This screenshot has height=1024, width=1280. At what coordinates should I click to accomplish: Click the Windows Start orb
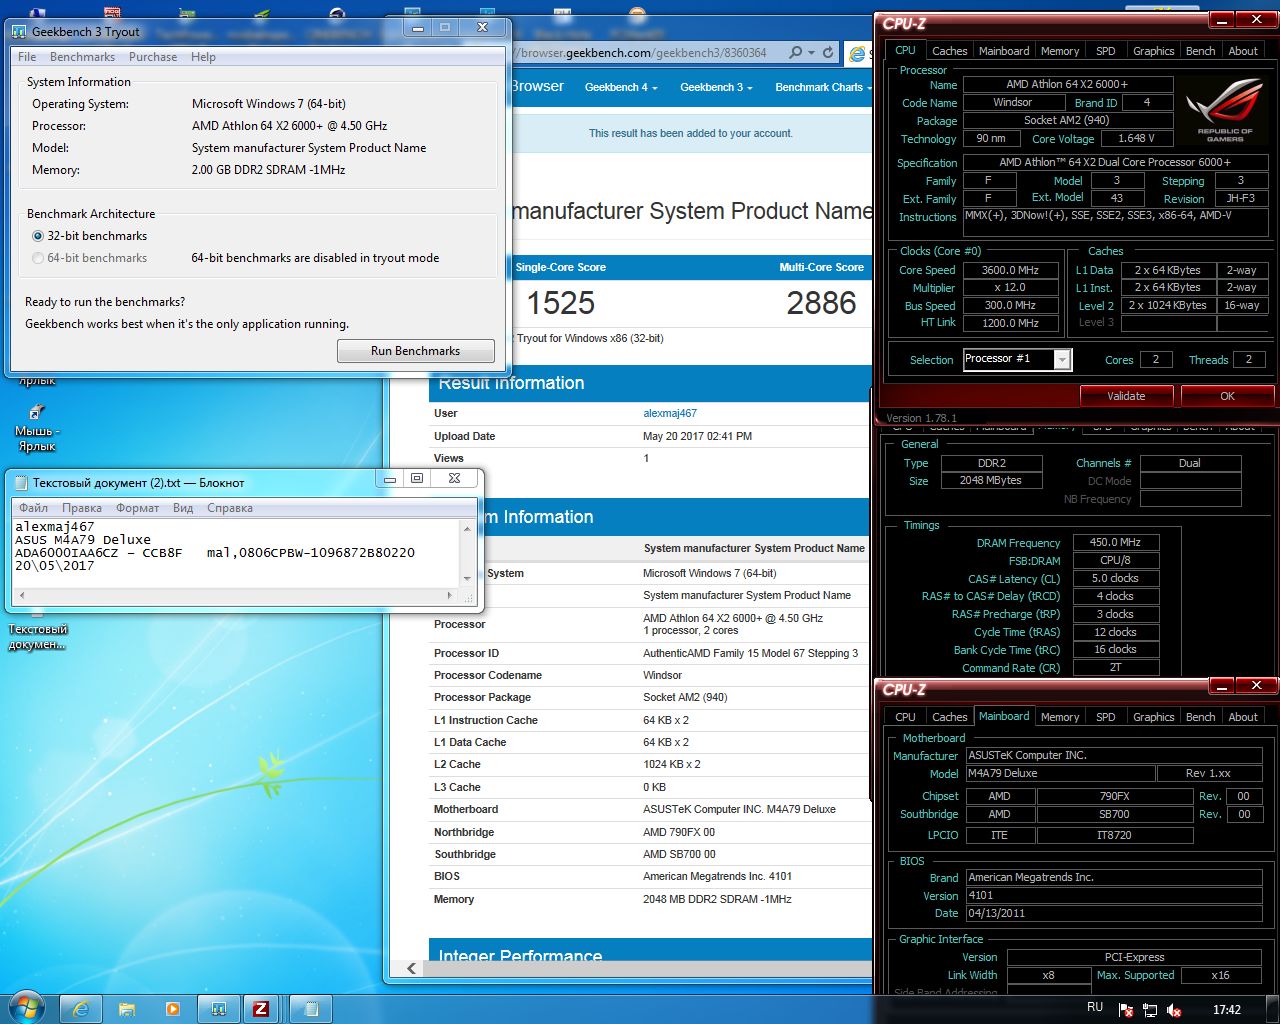(25, 1008)
